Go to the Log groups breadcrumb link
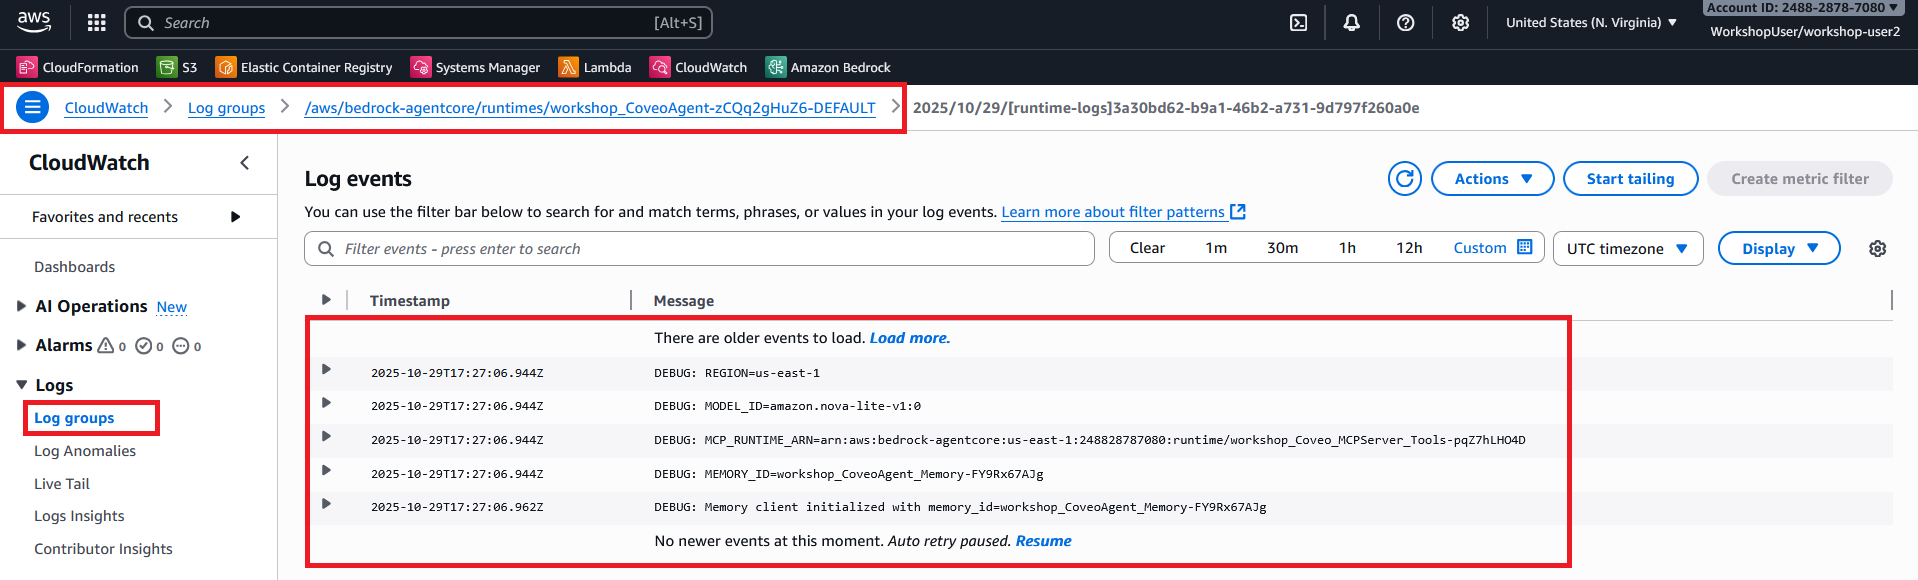Image resolution: width=1918 pixels, height=580 pixels. pyautogui.click(x=226, y=108)
